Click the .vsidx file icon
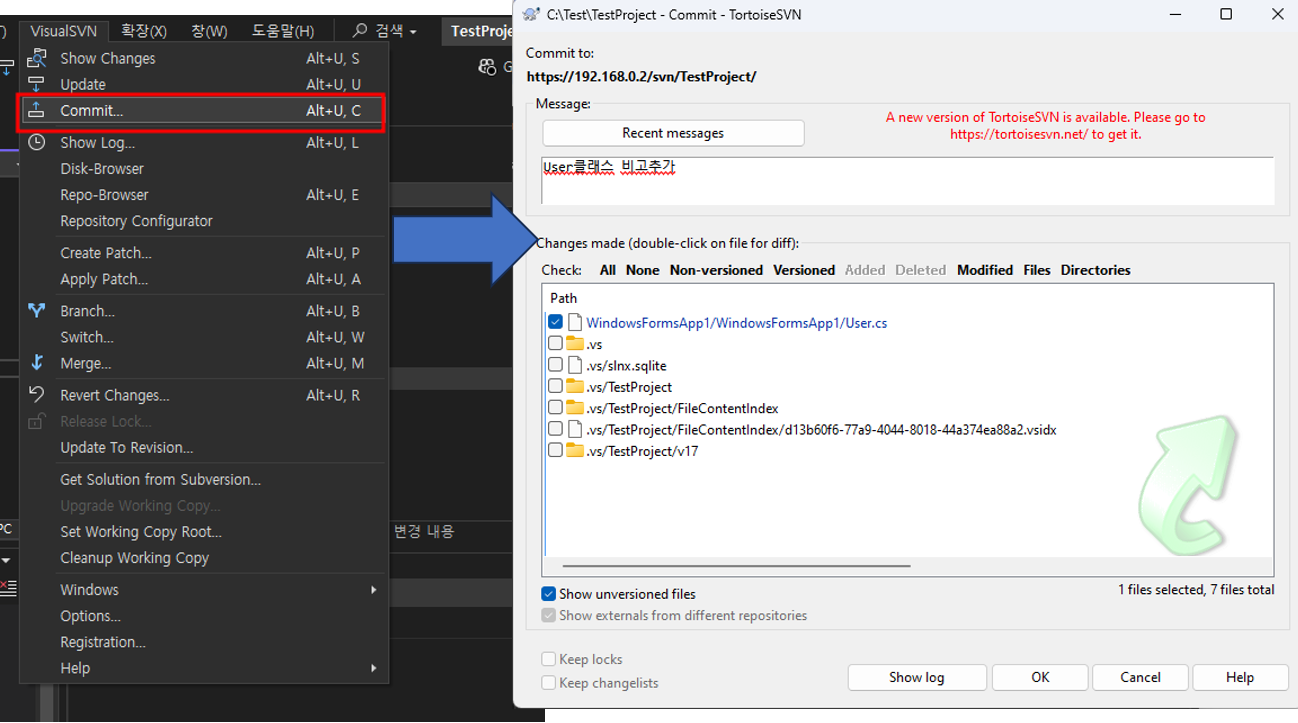 [x=575, y=429]
